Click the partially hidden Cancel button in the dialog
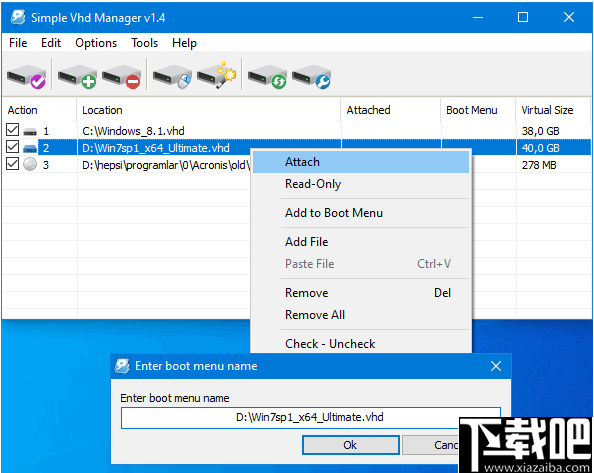594x473 pixels. pyautogui.click(x=431, y=445)
